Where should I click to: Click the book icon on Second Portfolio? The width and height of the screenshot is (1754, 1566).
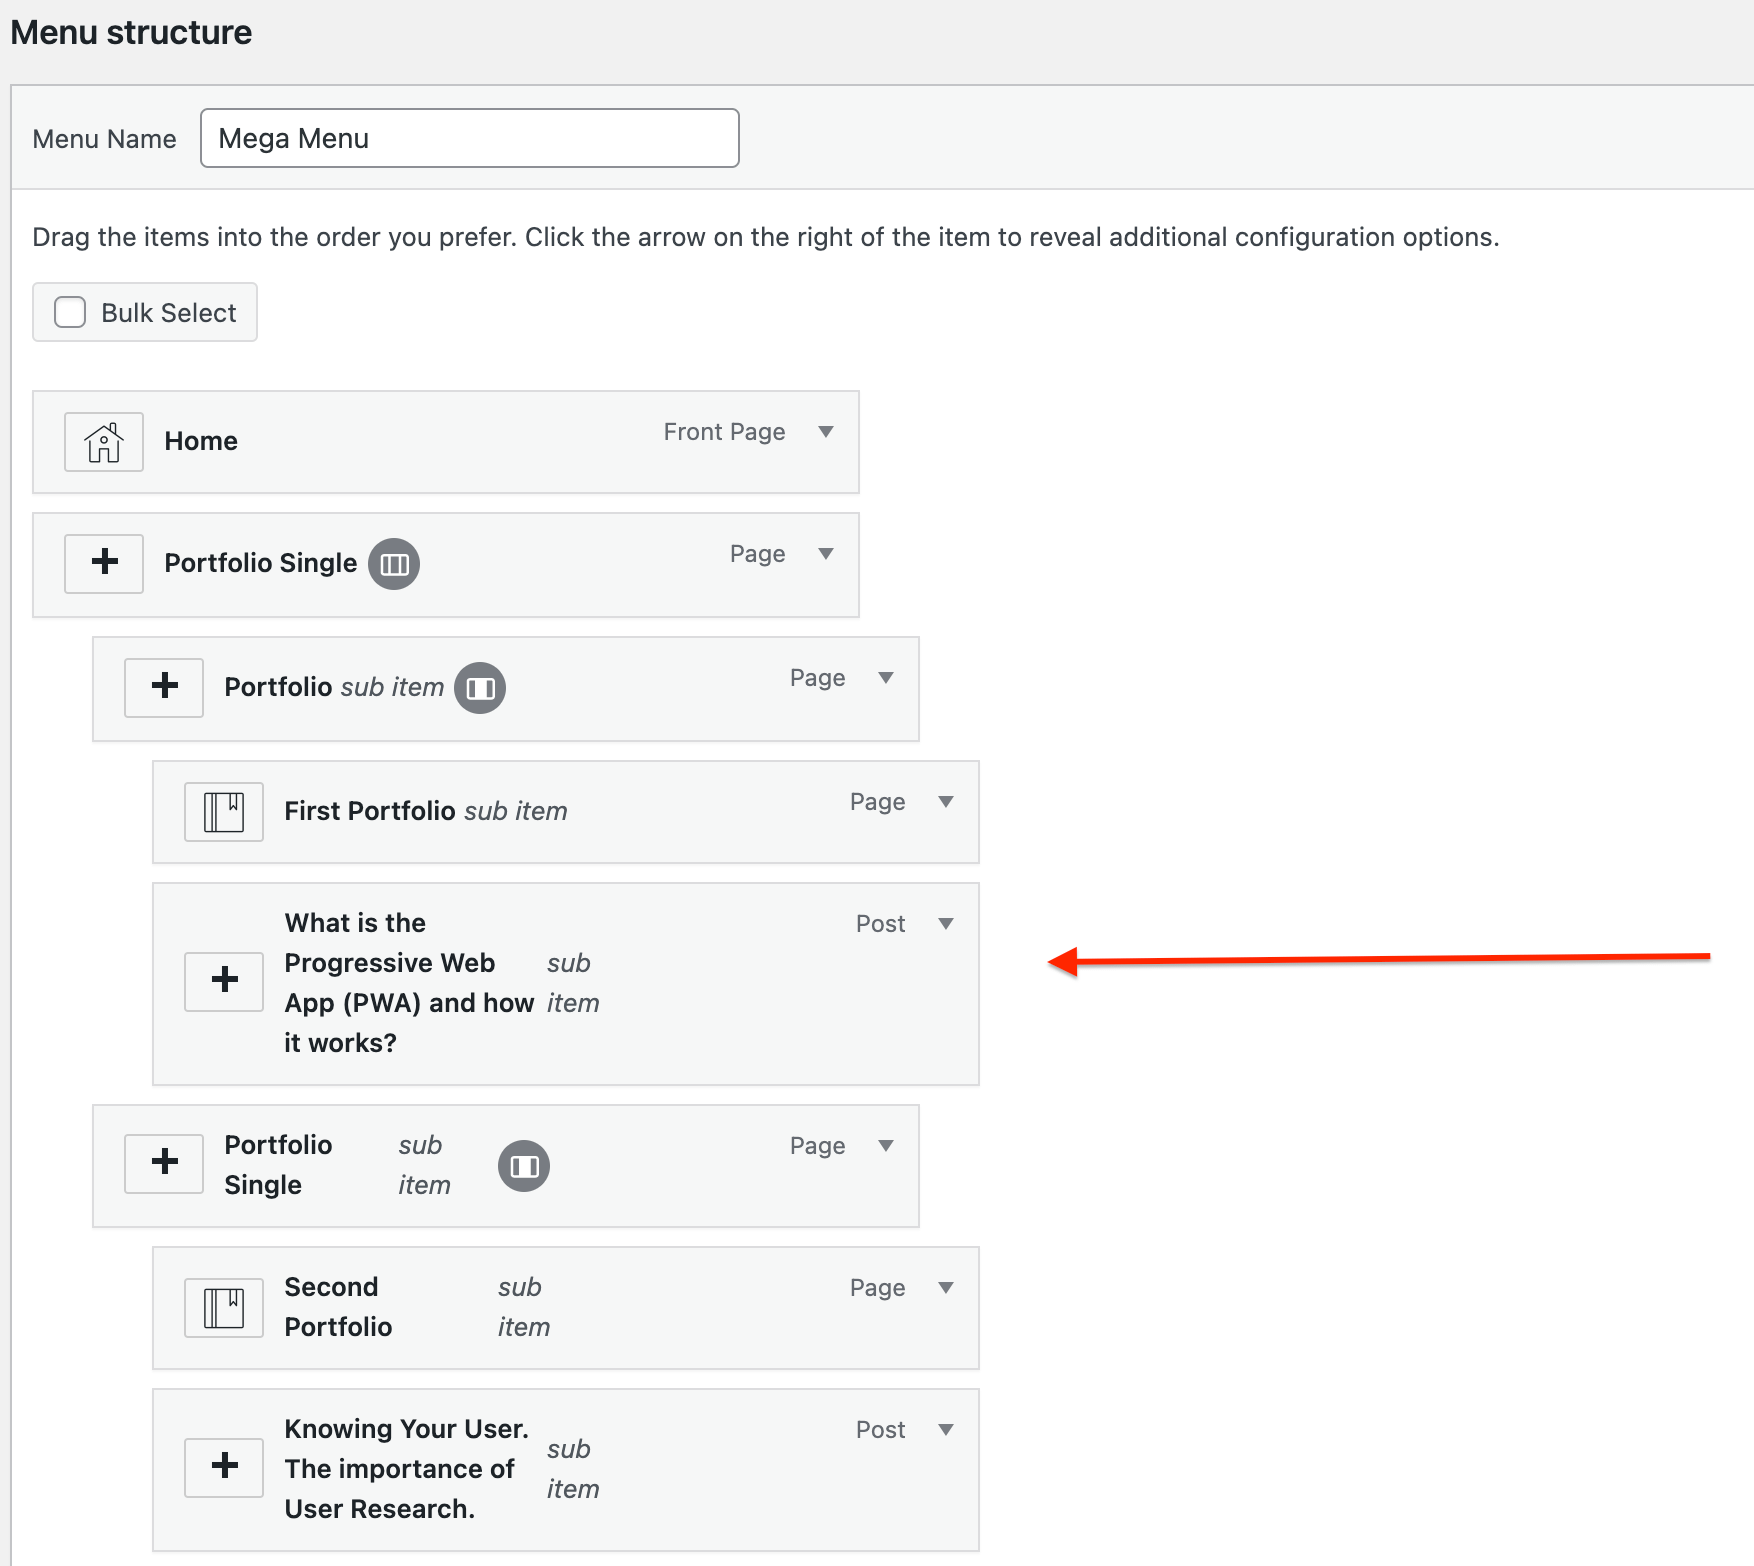point(224,1307)
